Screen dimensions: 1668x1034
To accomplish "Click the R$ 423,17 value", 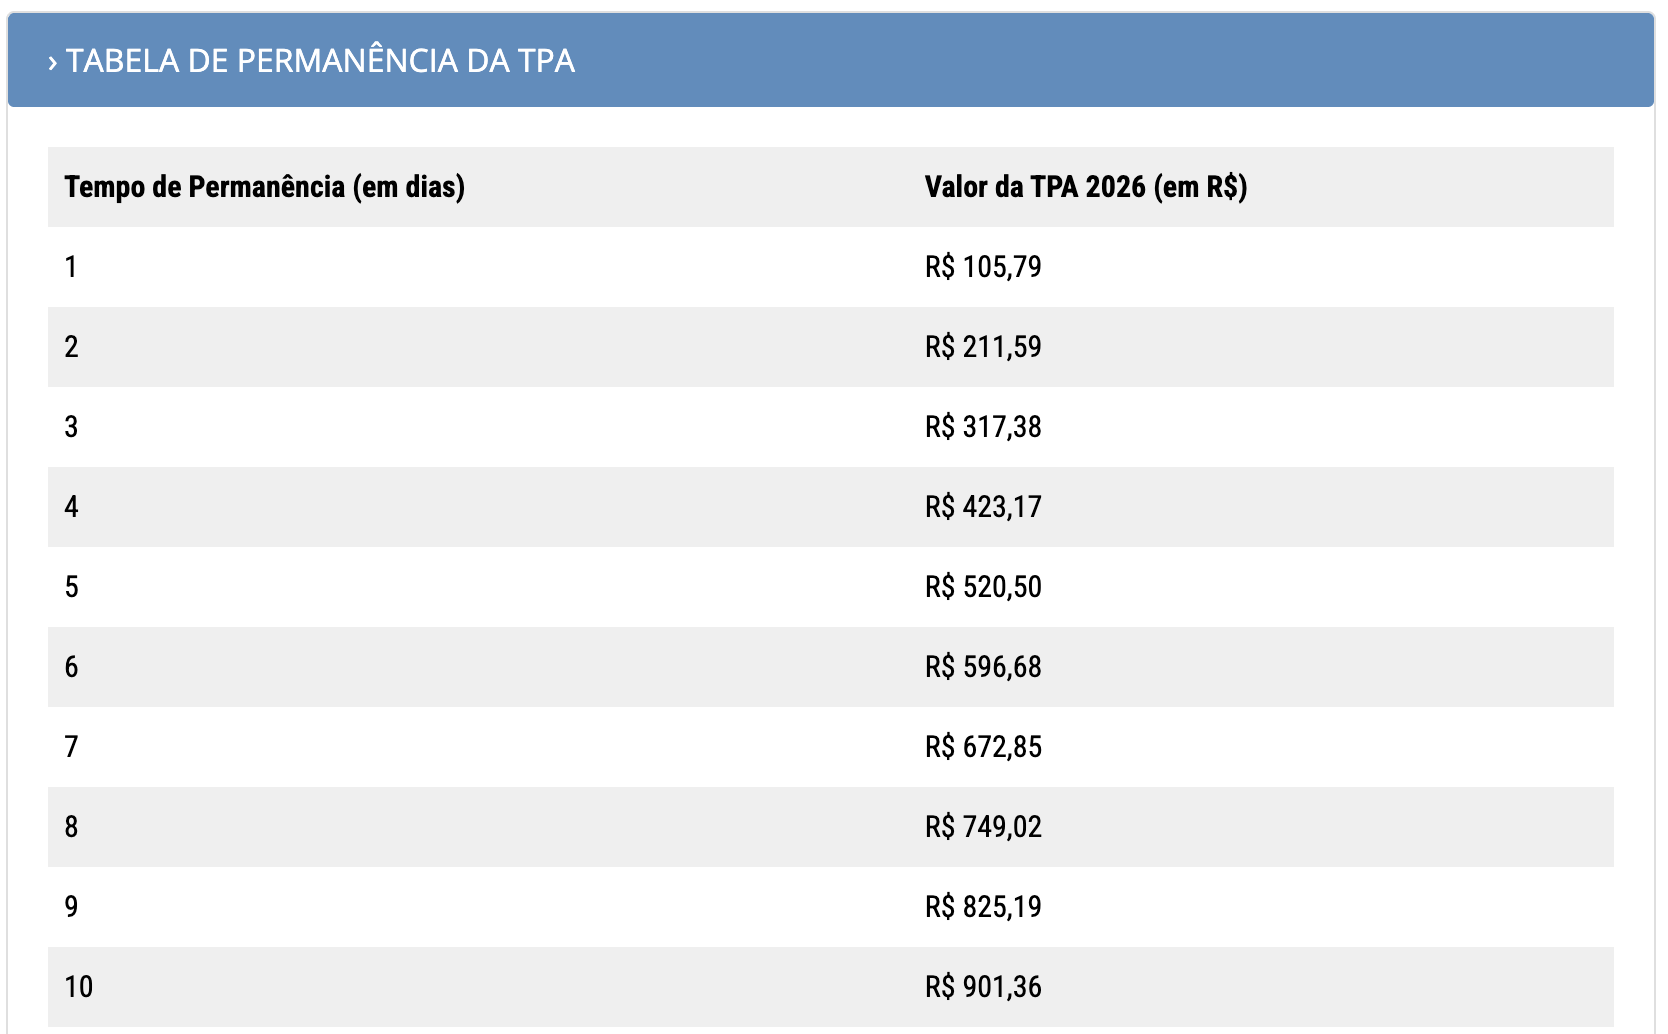I will pos(983,507).
